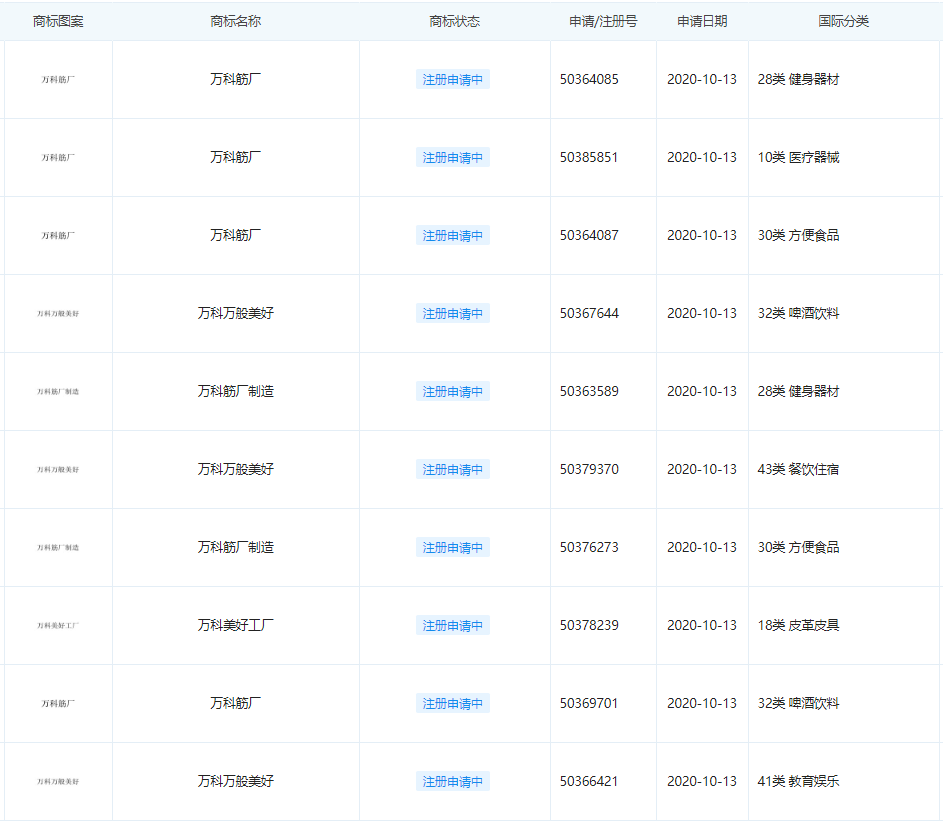
Task: Select the 18类 皮革皮具 class cell
Action: point(798,625)
